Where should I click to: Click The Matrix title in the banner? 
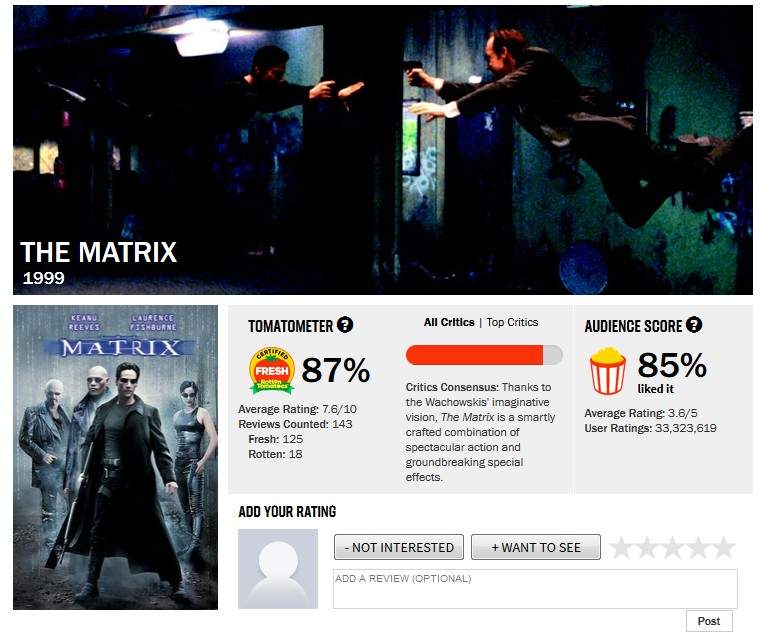98,252
